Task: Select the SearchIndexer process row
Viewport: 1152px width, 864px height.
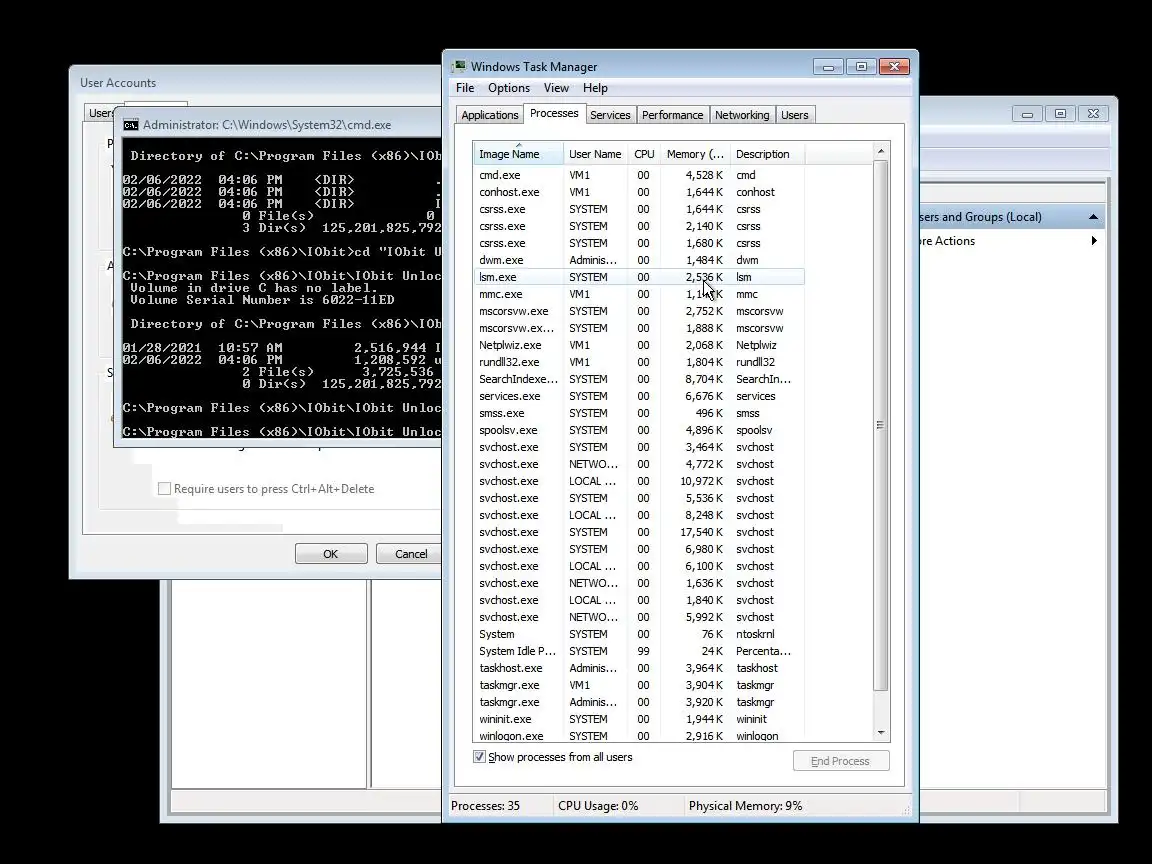Action: pos(639,379)
